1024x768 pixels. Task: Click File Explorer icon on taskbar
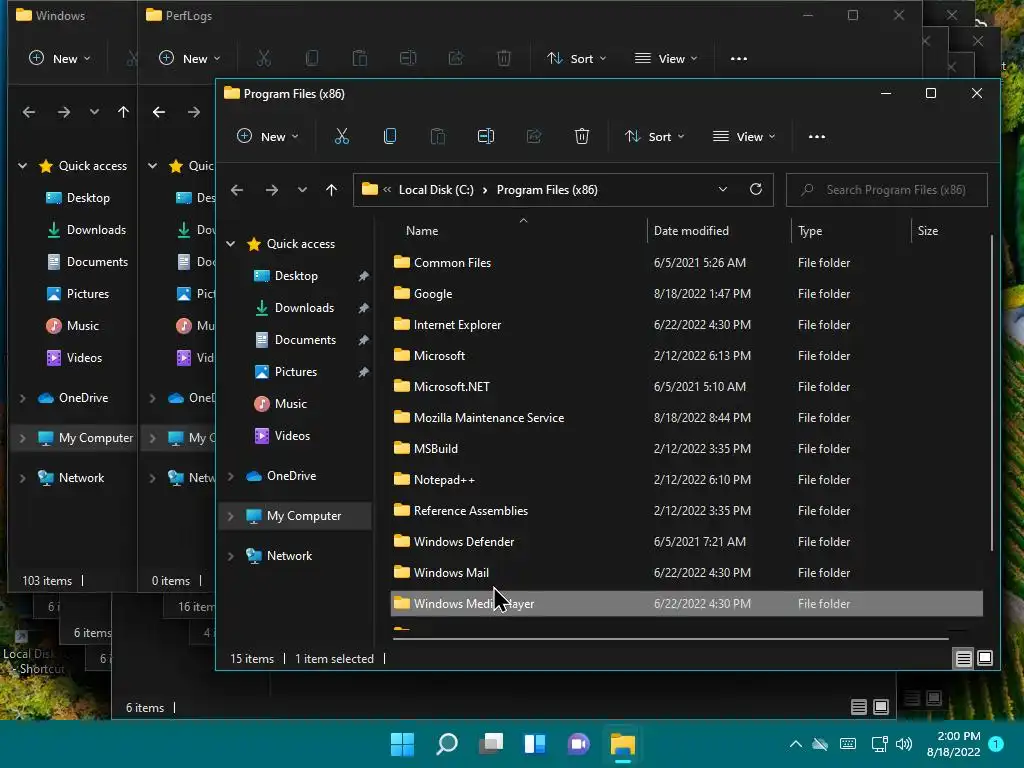(x=623, y=744)
